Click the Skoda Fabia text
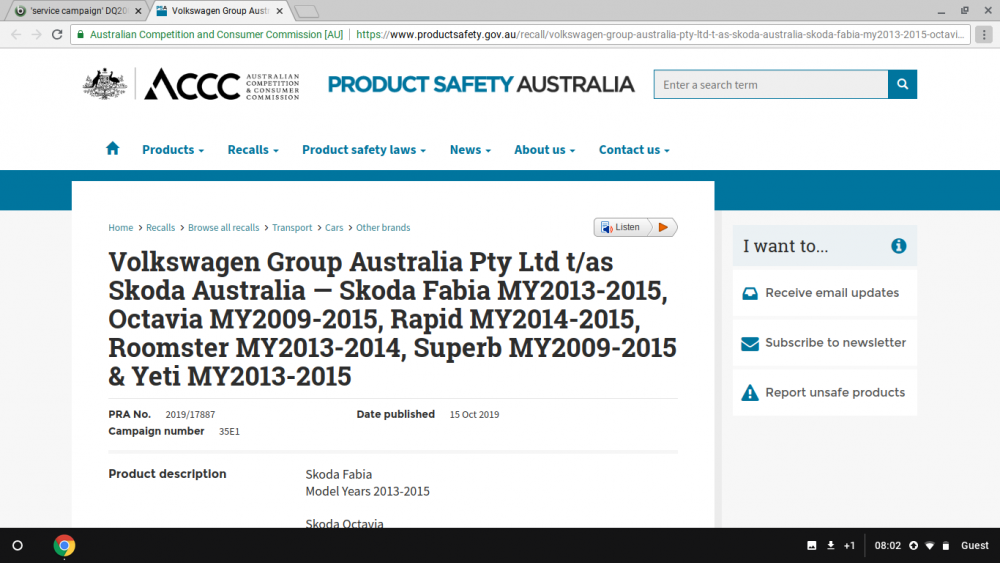This screenshot has width=1000, height=563. click(x=339, y=474)
